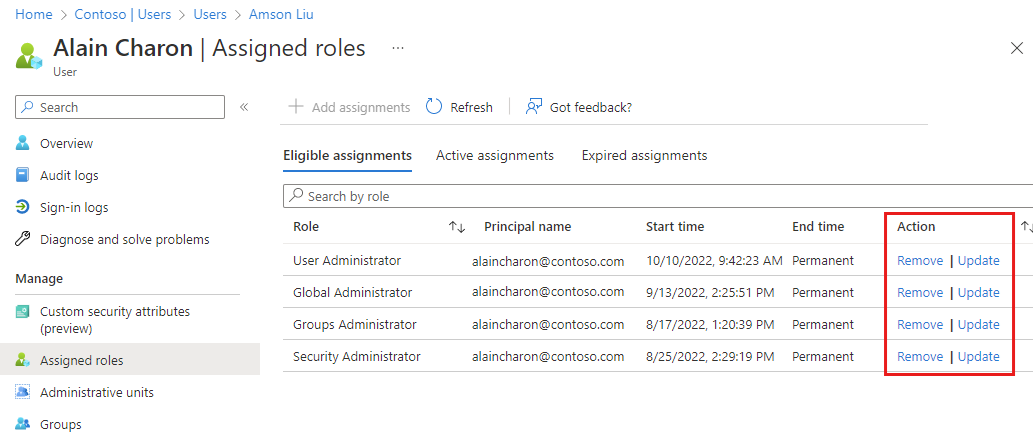Click the Groups icon in sidebar
Viewport: 1033px width, 436px height.
tap(23, 424)
